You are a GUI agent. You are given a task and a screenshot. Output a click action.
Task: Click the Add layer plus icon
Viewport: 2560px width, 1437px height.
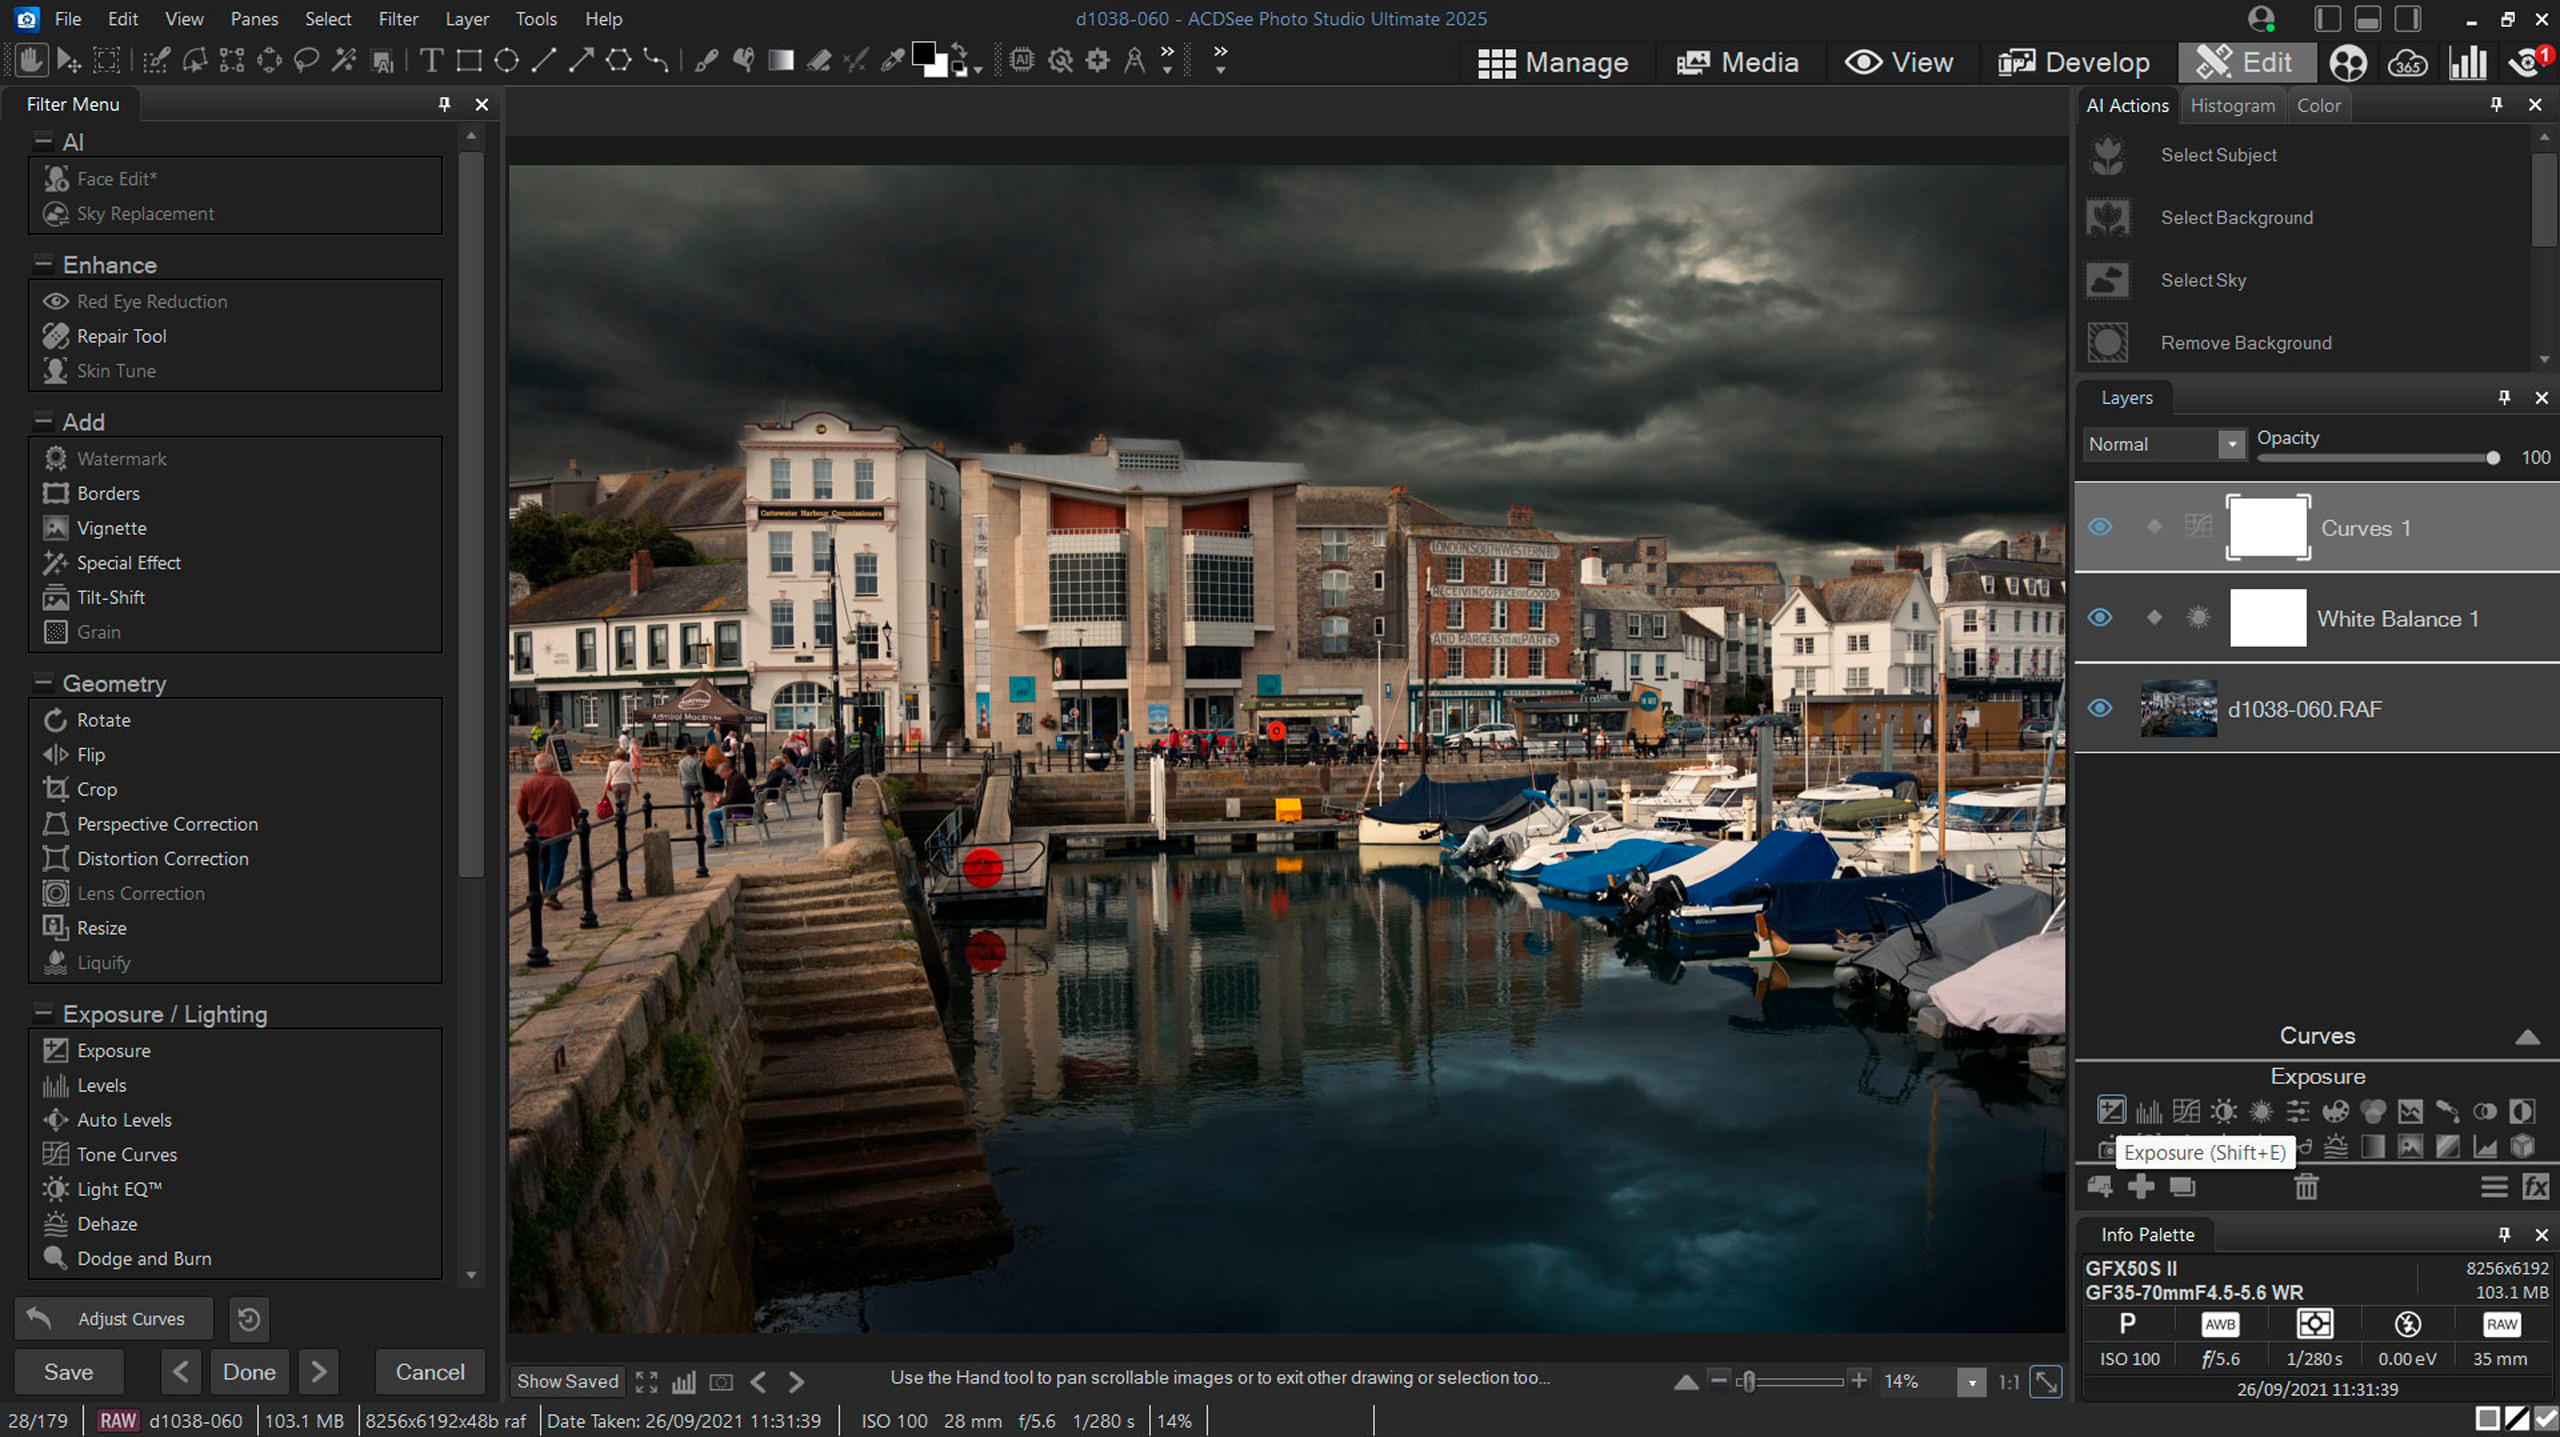(2141, 1187)
